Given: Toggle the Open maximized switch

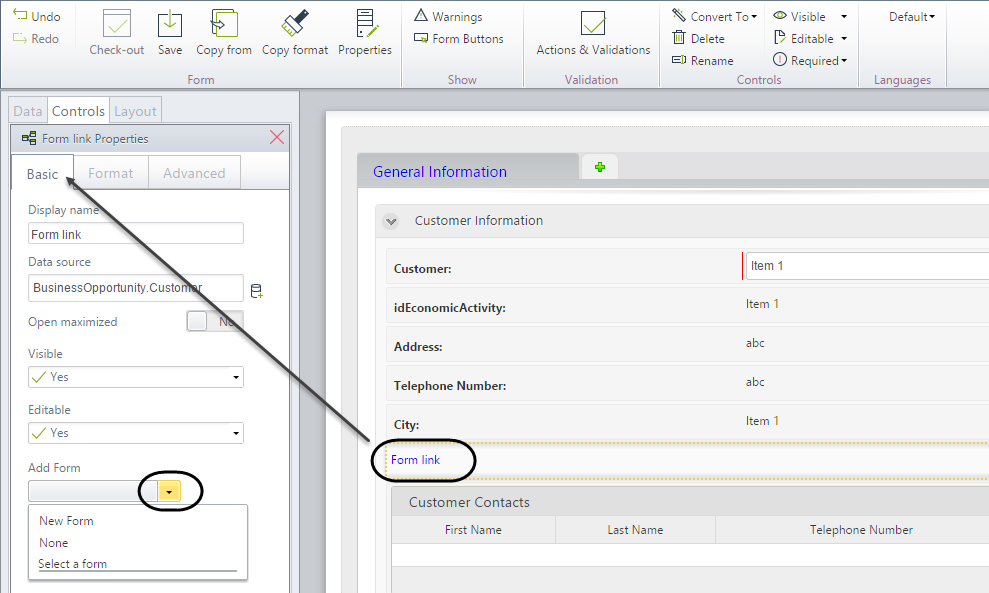Looking at the screenshot, I should pos(214,322).
